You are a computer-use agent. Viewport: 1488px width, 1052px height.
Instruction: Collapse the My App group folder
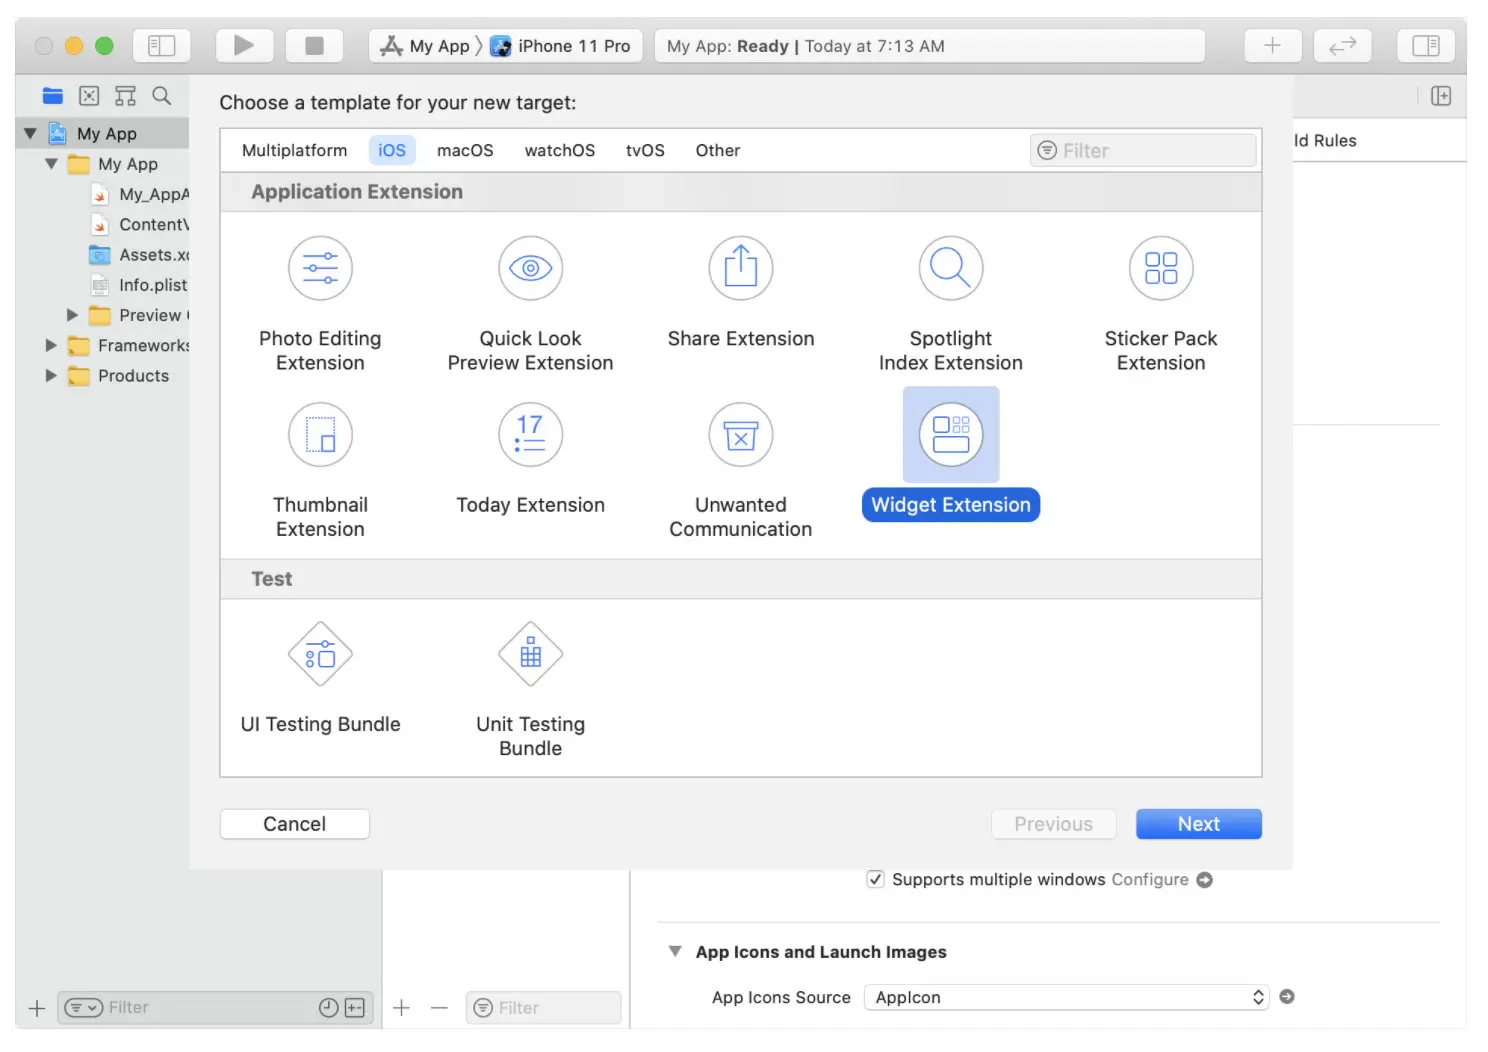pos(51,163)
